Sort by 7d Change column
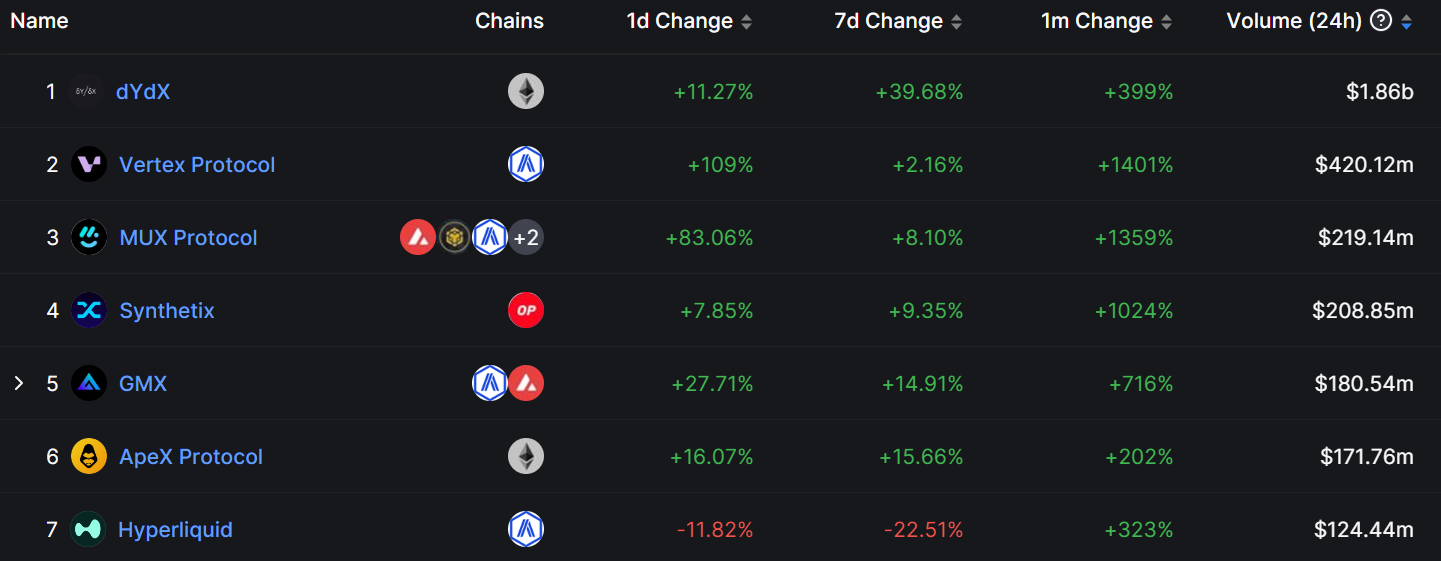Viewport: 1441px width, 561px height. tap(956, 22)
